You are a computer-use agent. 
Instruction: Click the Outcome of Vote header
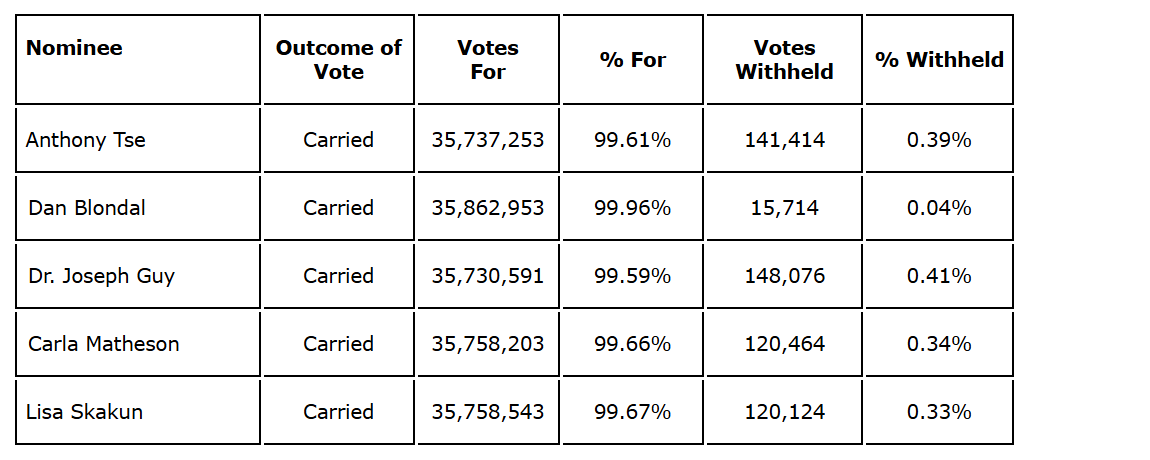coord(338,60)
